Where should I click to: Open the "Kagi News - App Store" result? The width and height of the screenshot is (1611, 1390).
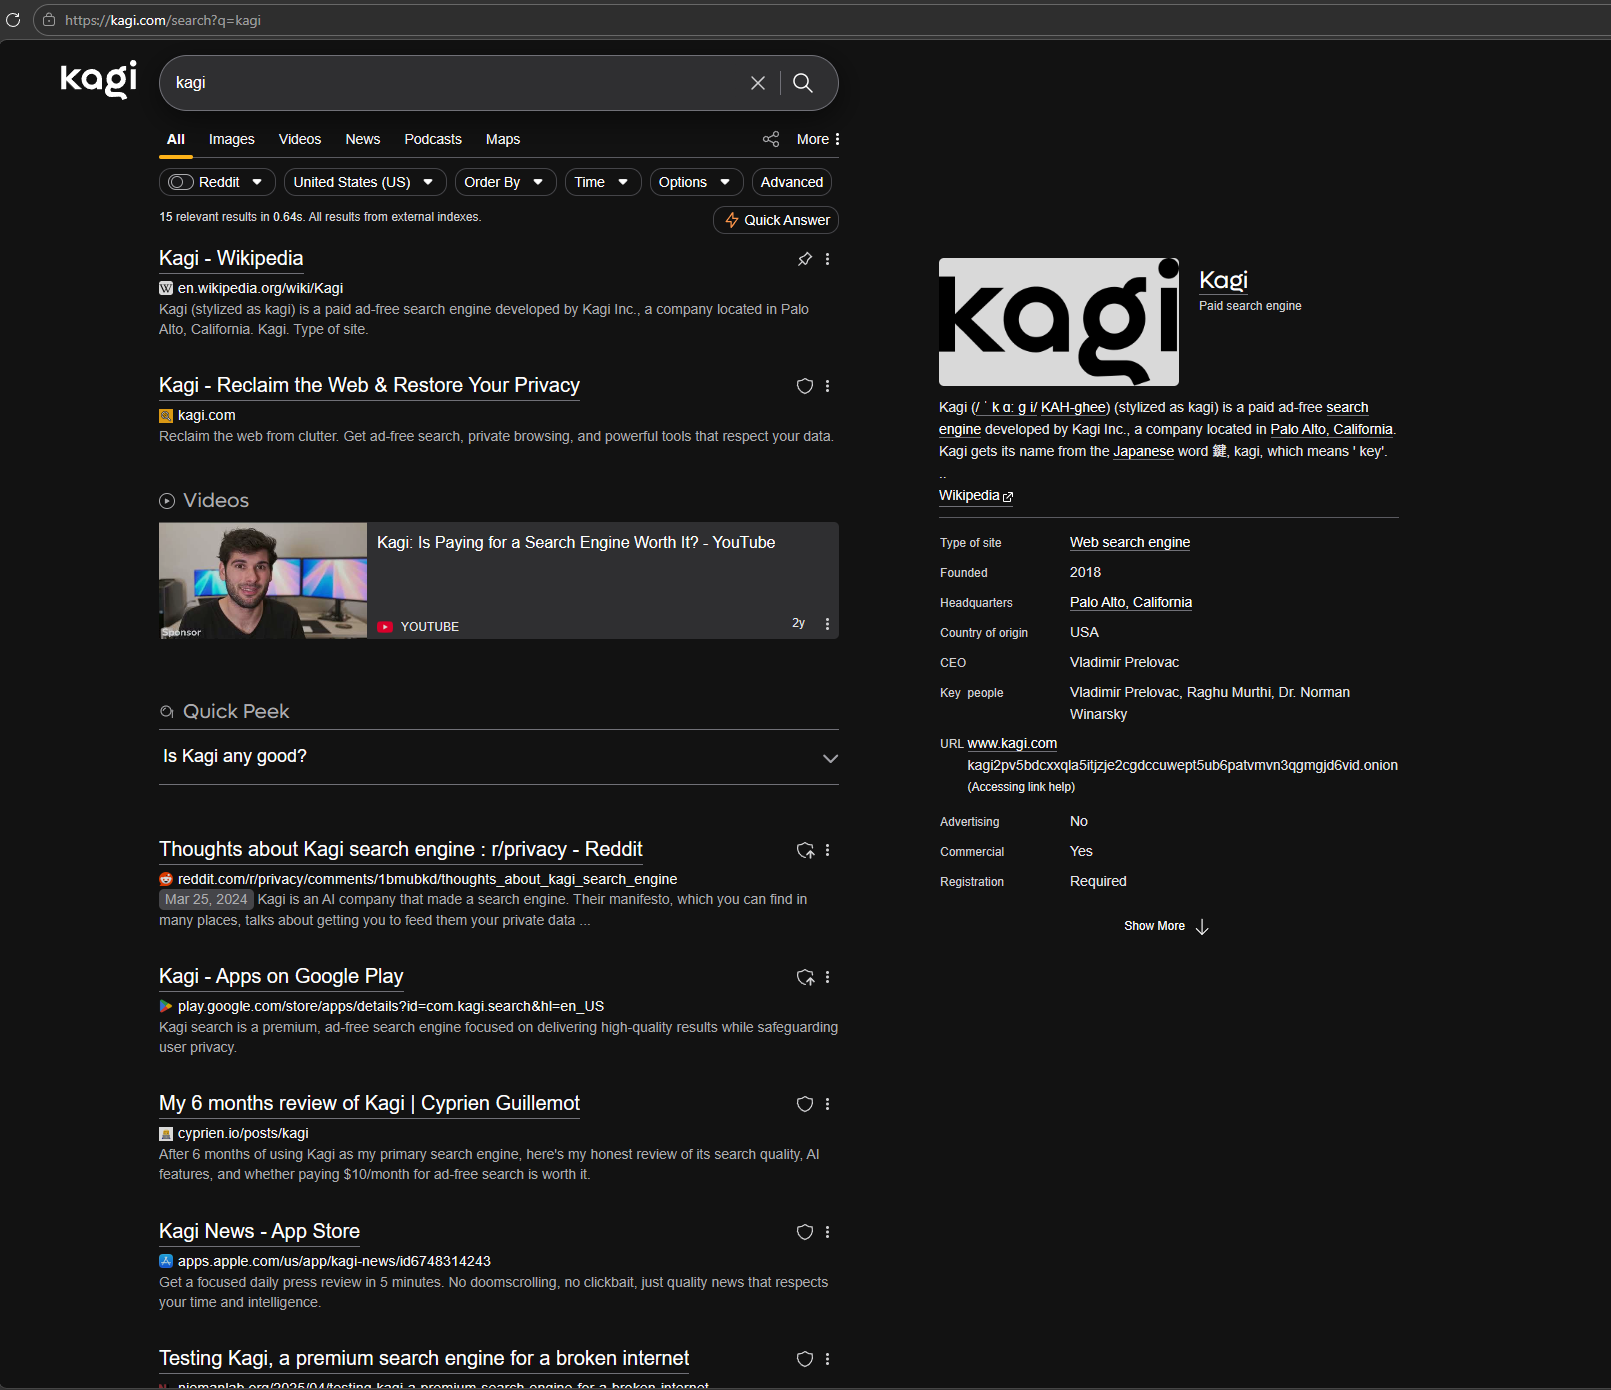pos(259,1231)
